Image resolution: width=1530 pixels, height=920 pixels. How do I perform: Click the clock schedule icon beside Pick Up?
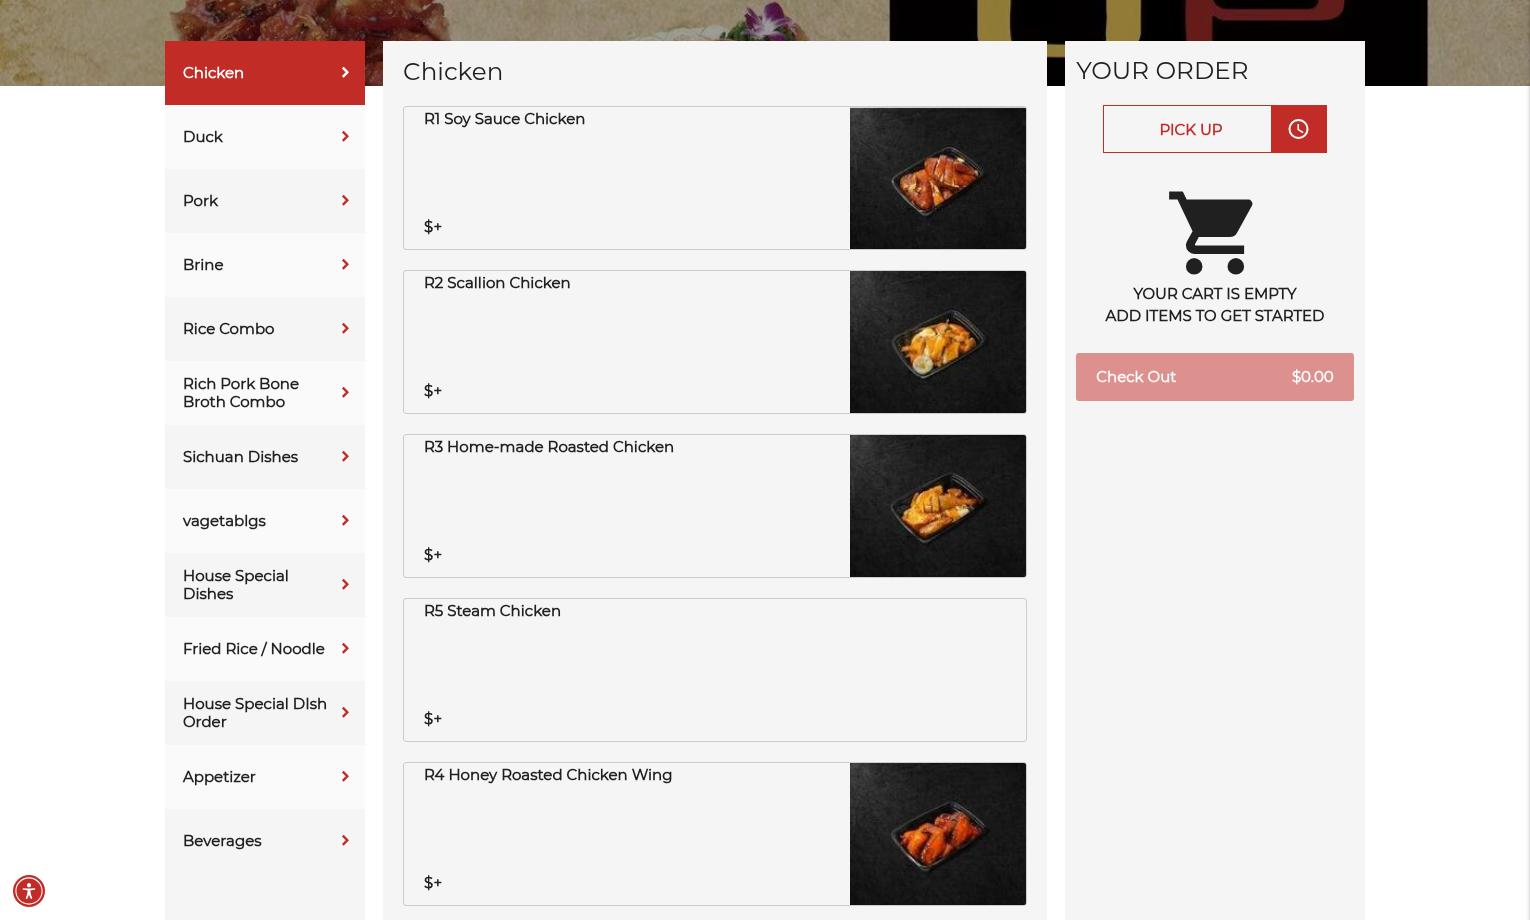1298,129
